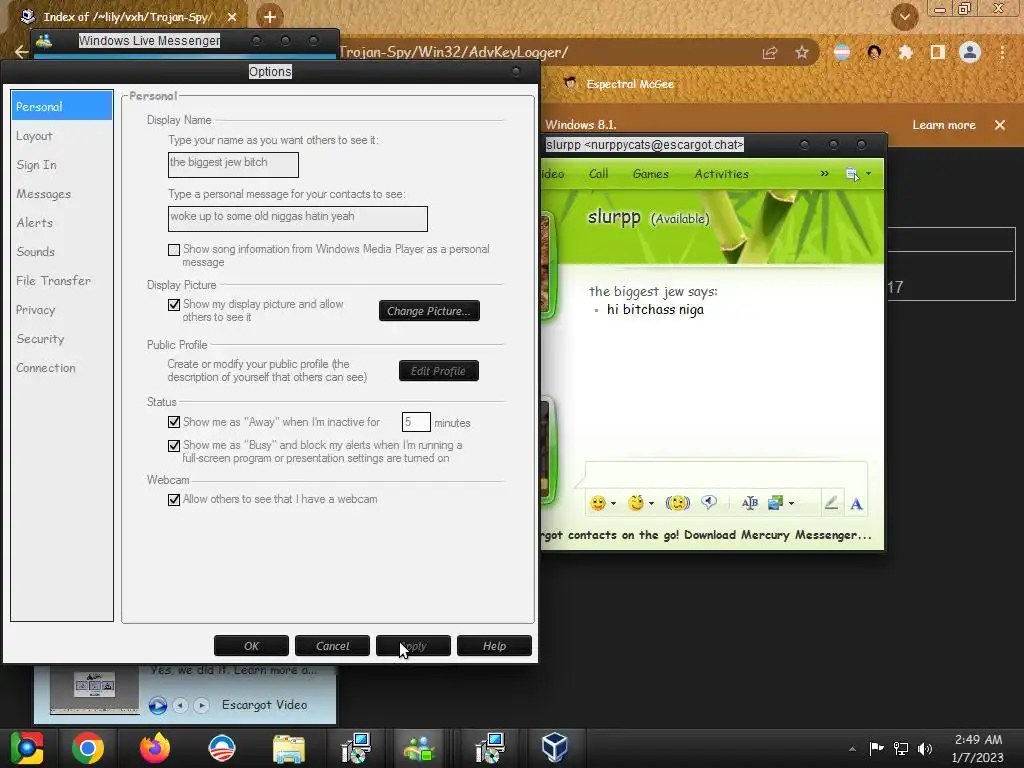Launch Firefox from the taskbar
This screenshot has height=768, width=1024.
click(x=155, y=748)
